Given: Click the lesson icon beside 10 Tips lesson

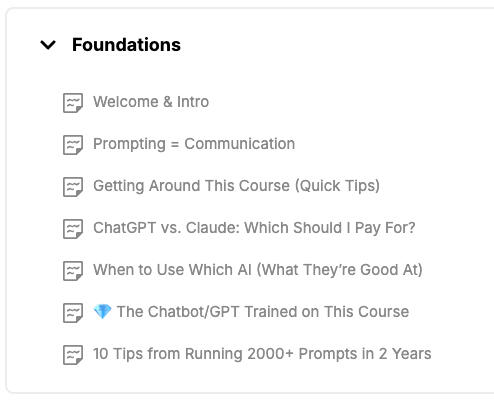Looking at the screenshot, I should point(73,355).
